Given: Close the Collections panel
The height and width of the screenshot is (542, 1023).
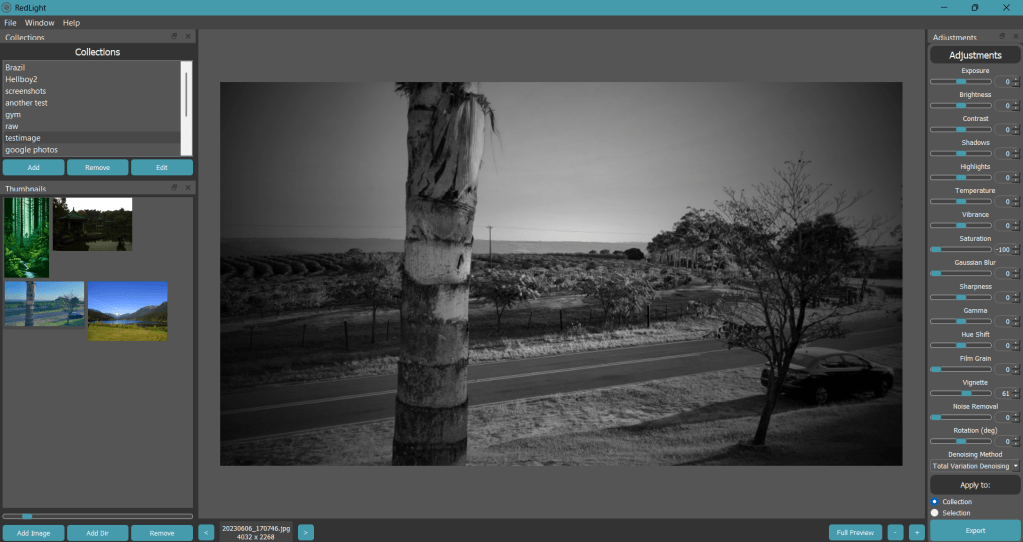Looking at the screenshot, I should pos(188,36).
